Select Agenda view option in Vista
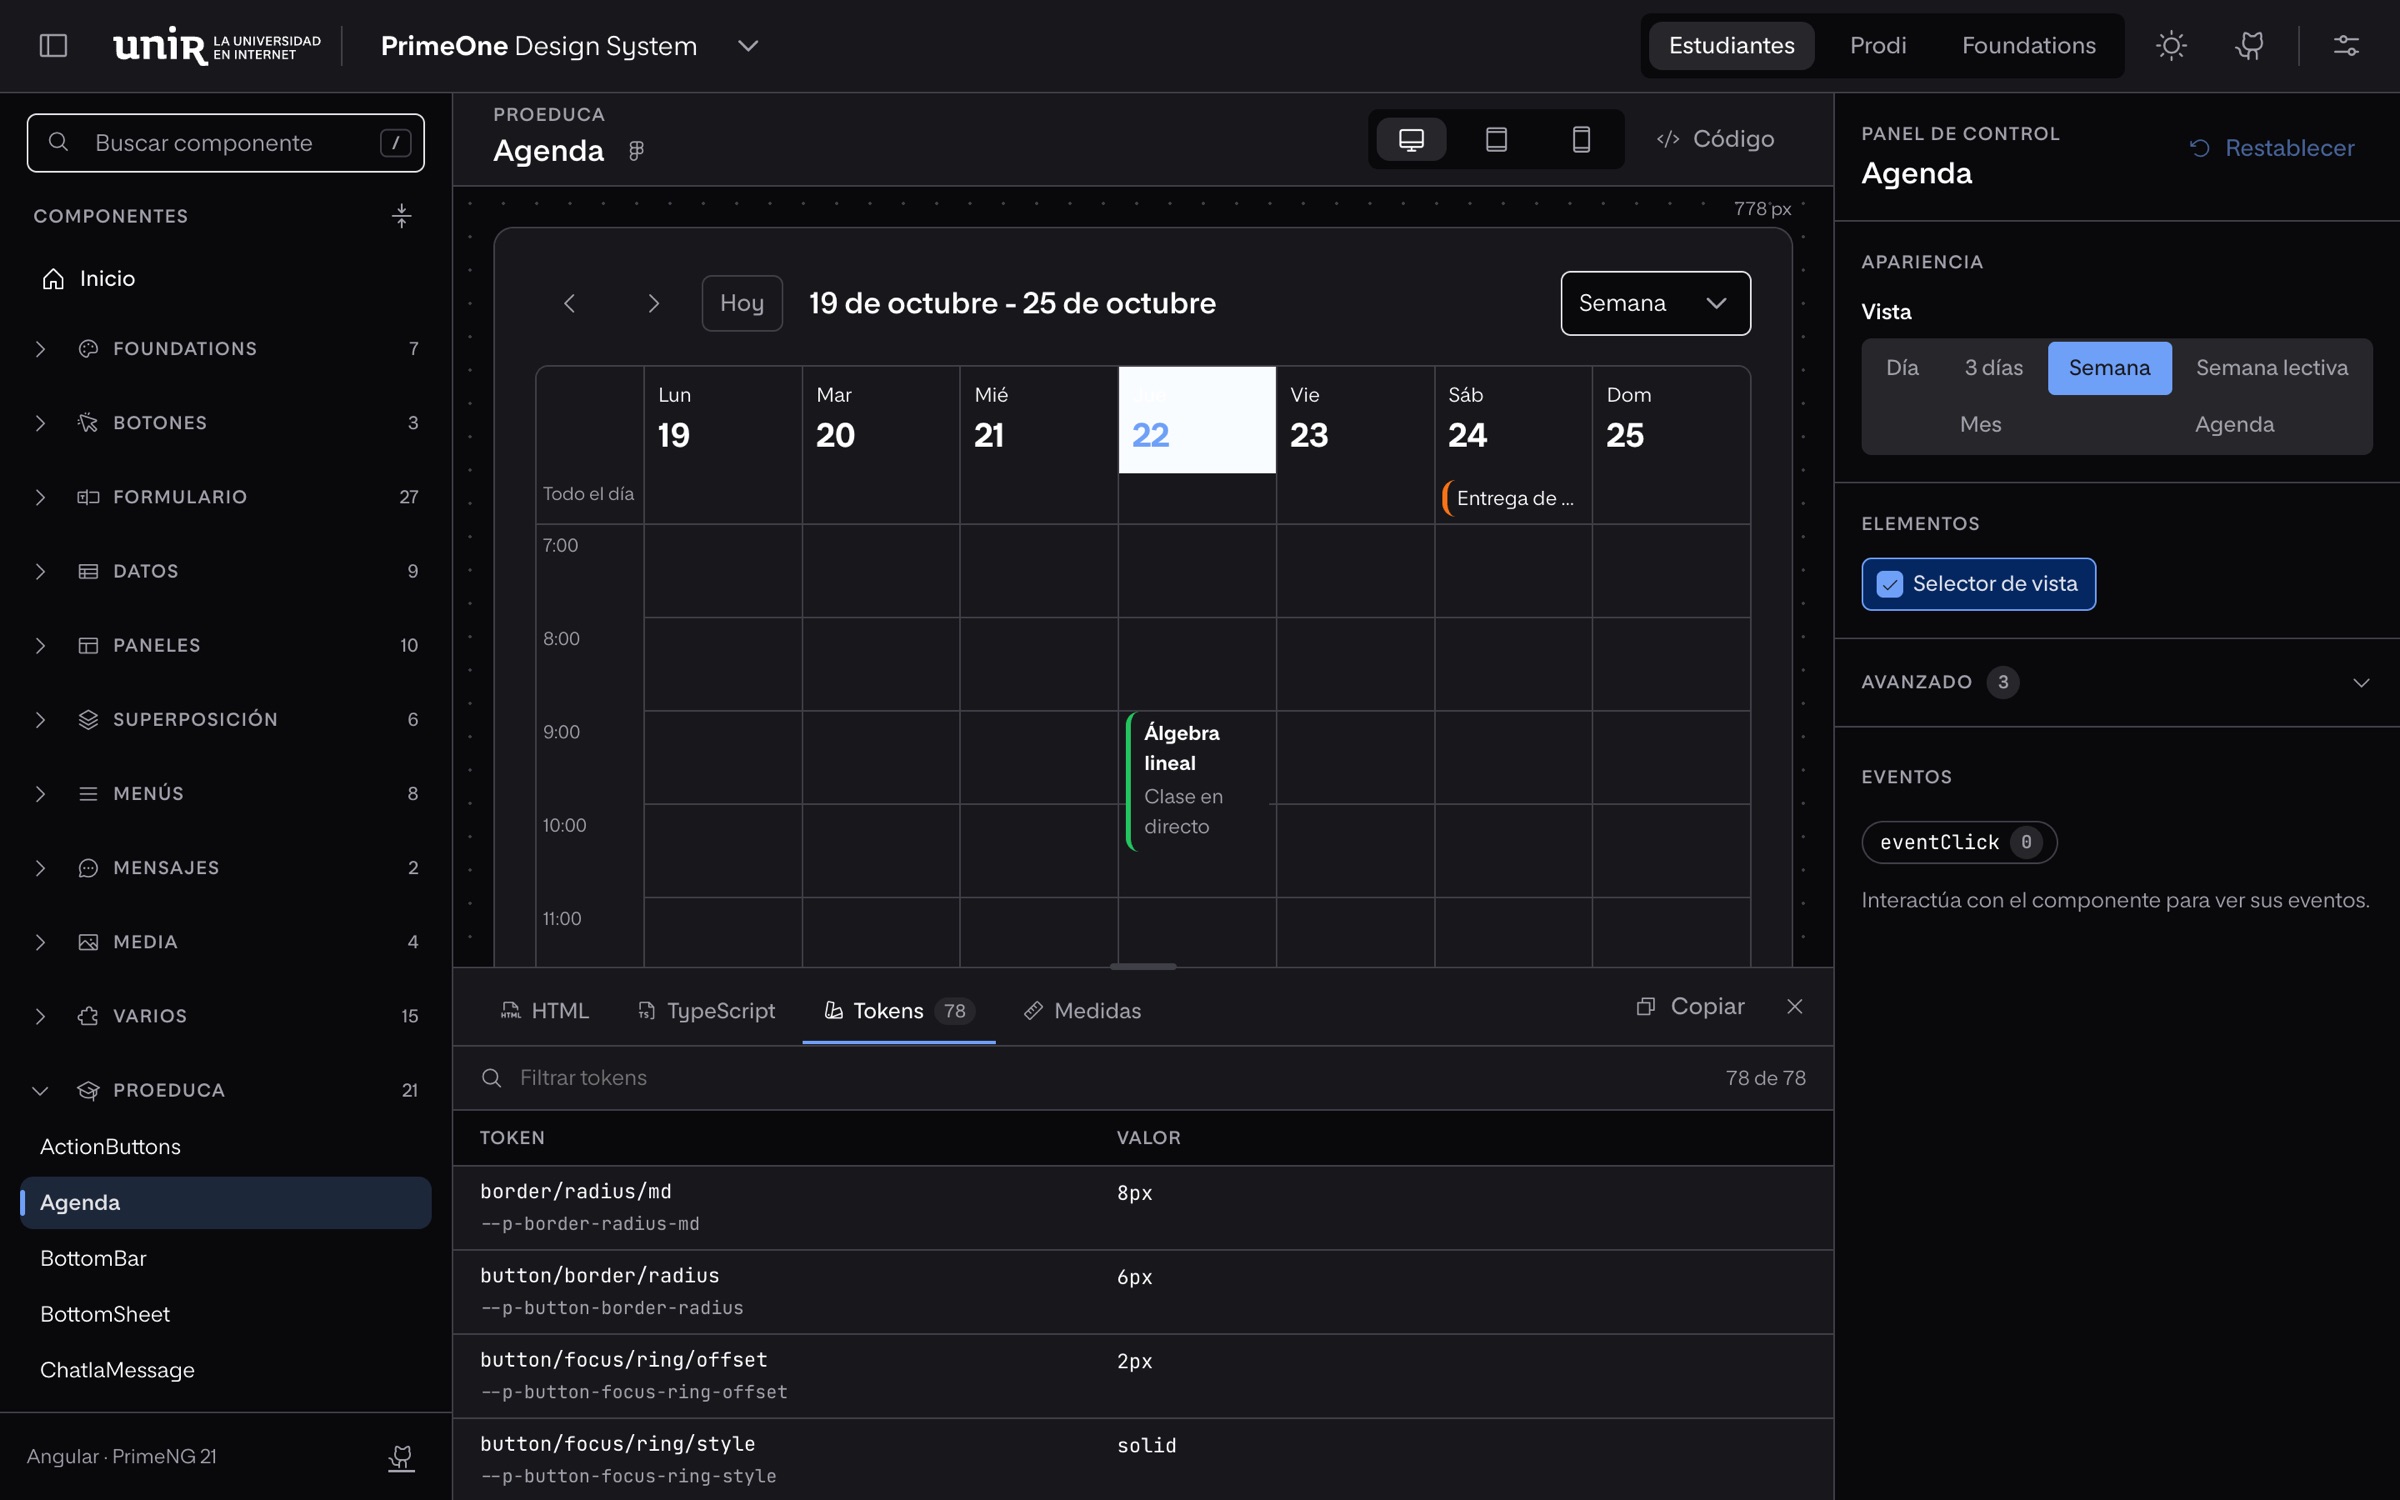2400x1500 pixels. (2234, 424)
